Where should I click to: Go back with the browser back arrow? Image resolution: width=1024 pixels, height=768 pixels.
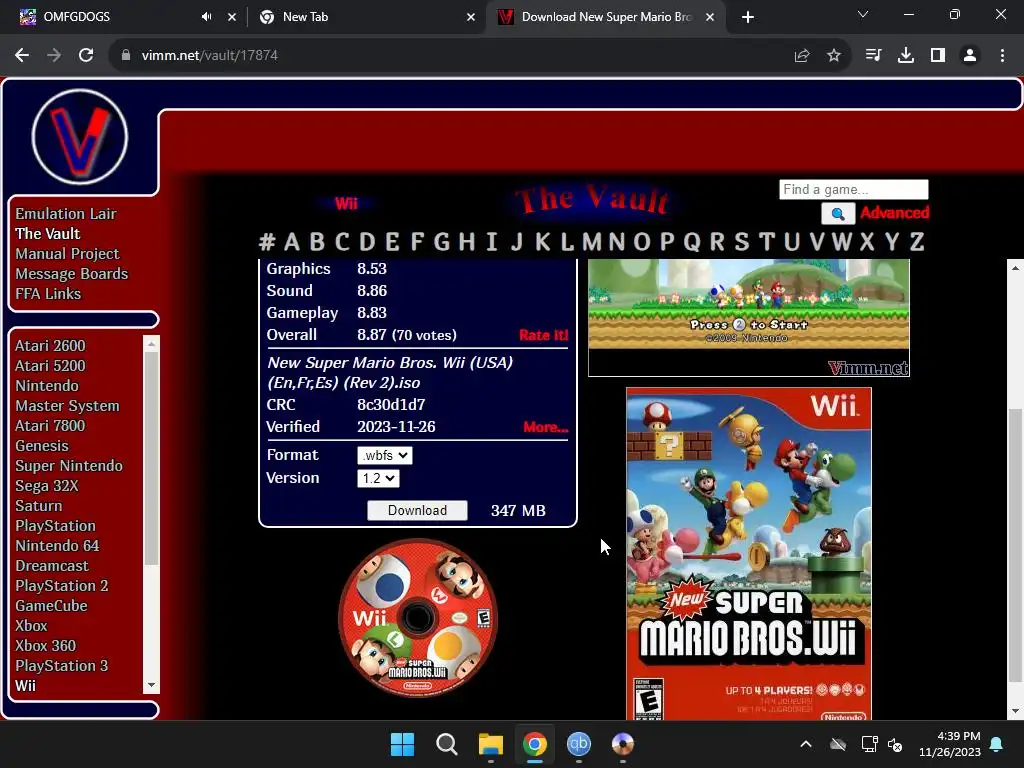click(22, 56)
